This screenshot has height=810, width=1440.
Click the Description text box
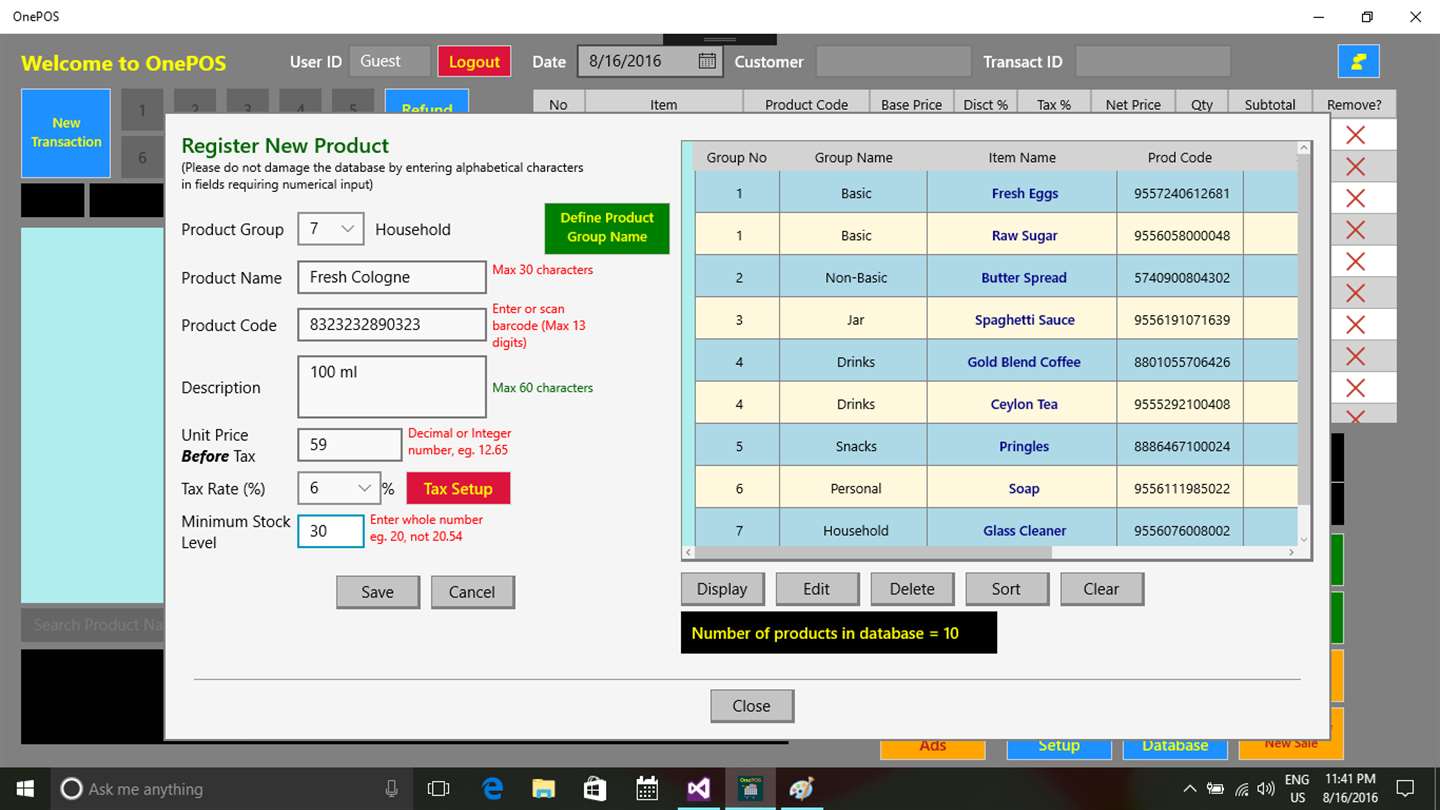[392, 387]
